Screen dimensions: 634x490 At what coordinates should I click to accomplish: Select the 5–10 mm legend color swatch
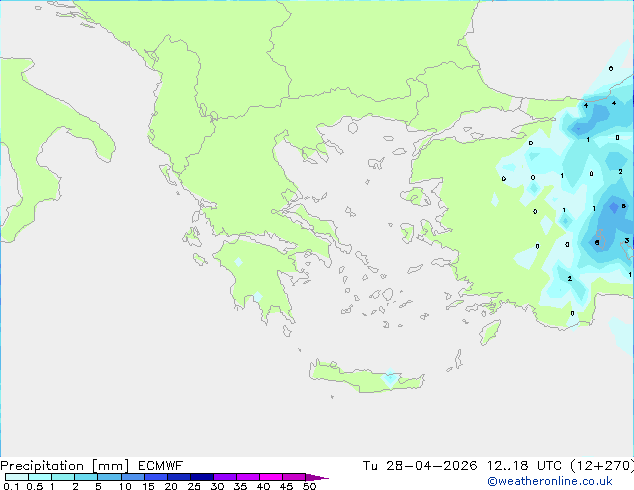click(x=109, y=477)
